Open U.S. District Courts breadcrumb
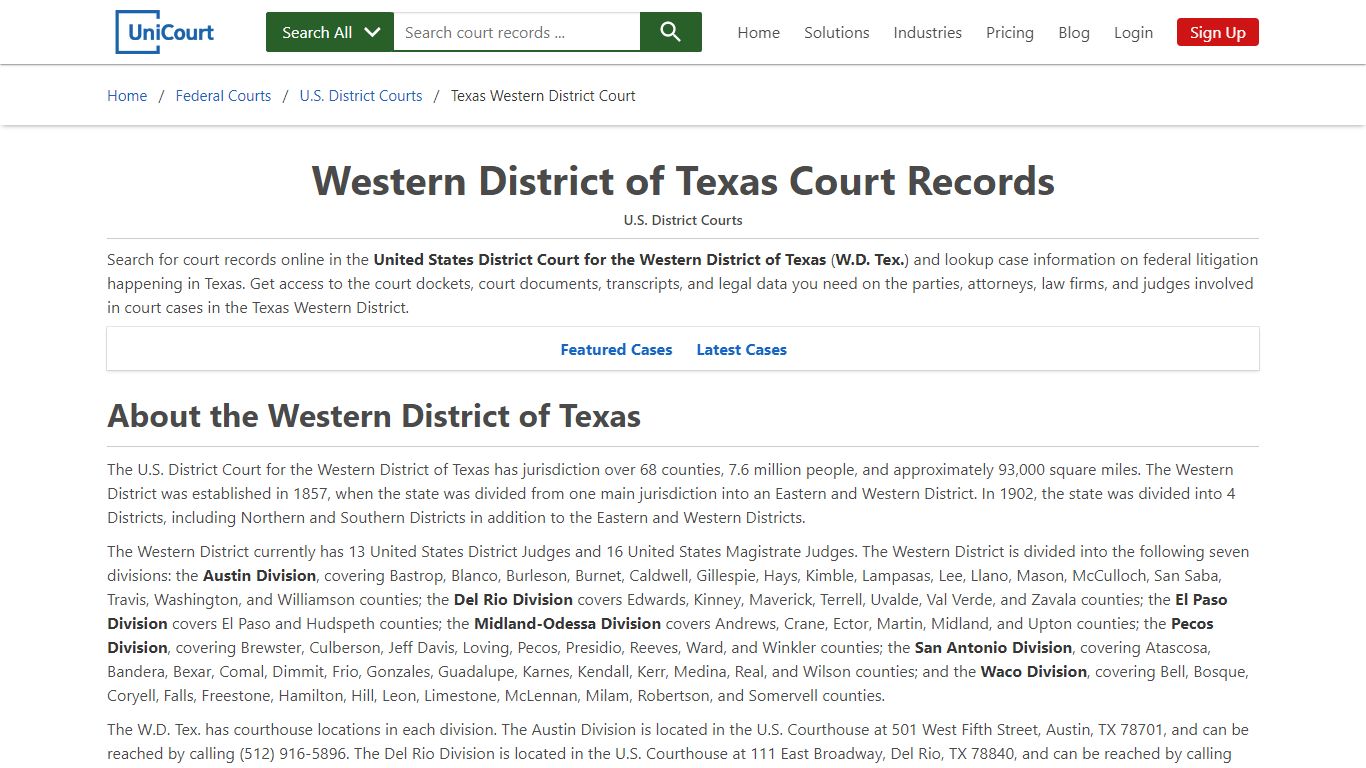This screenshot has width=1366, height=768. (361, 96)
